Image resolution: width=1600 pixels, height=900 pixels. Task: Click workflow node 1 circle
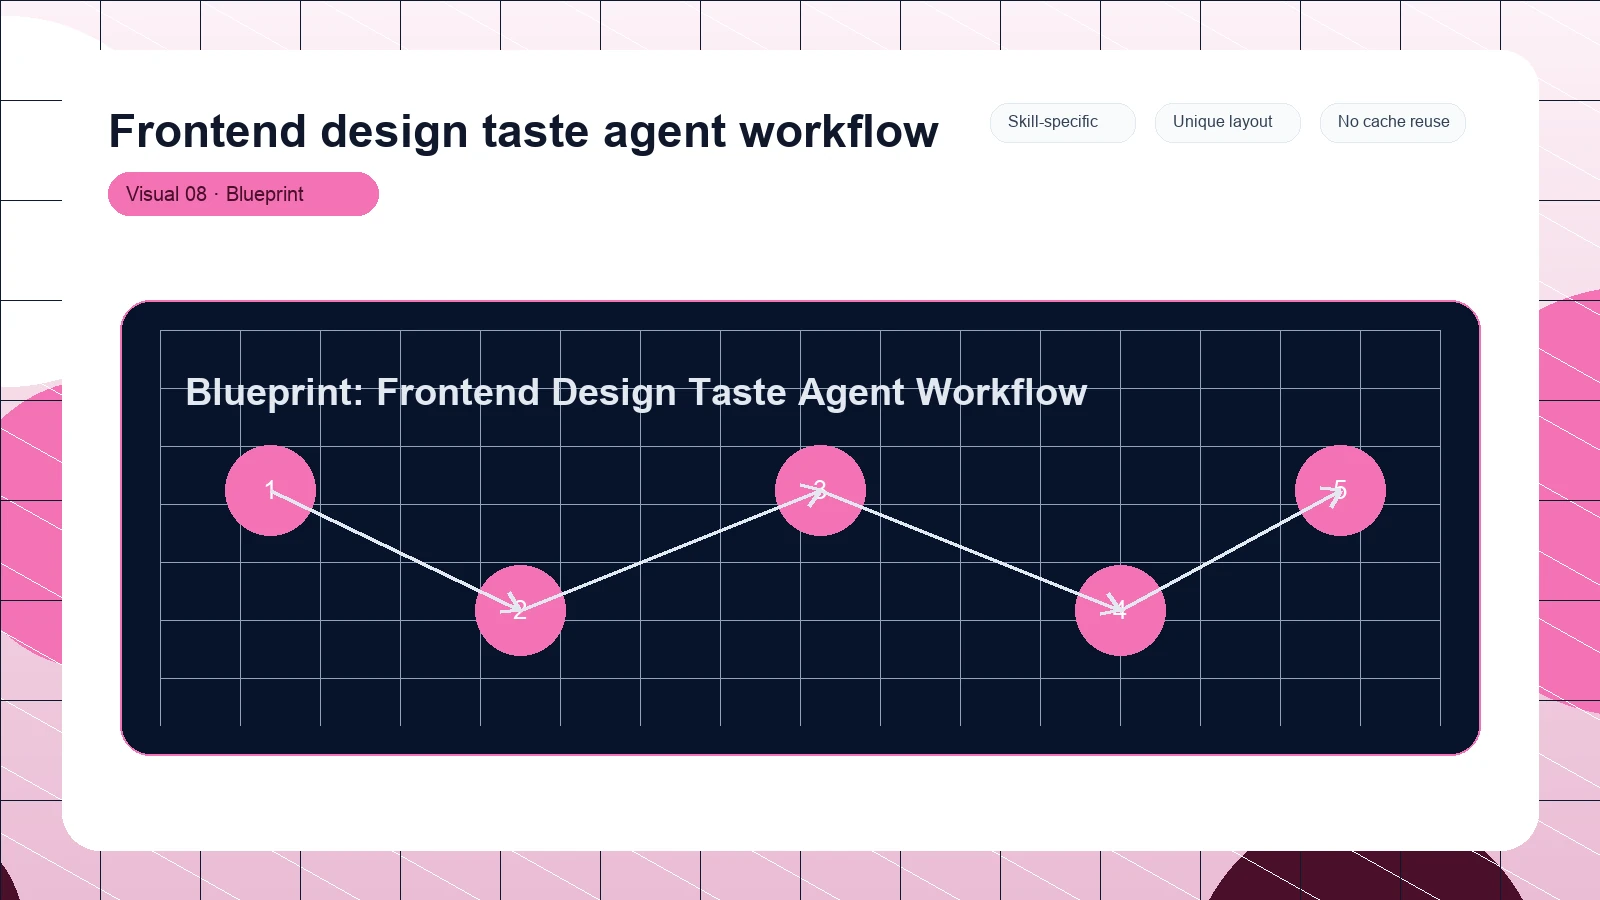pyautogui.click(x=270, y=490)
